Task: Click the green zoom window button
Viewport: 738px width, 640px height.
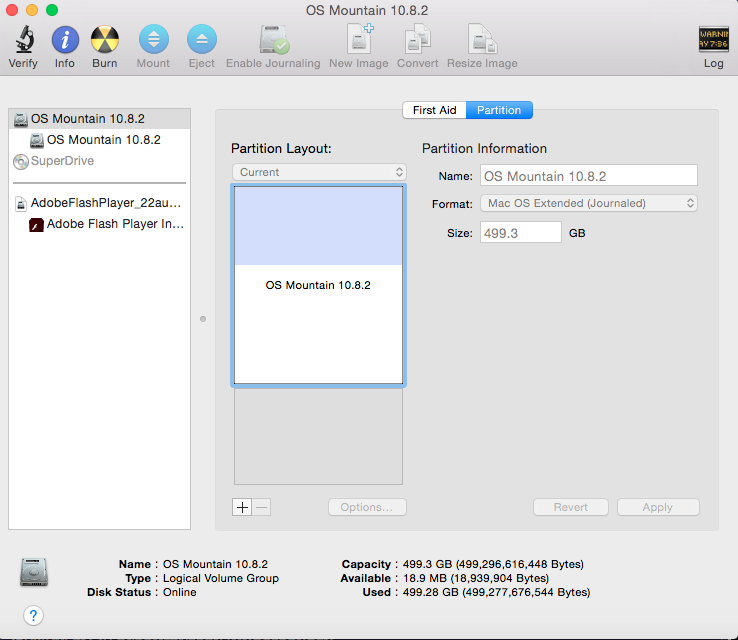Action: pos(52,10)
